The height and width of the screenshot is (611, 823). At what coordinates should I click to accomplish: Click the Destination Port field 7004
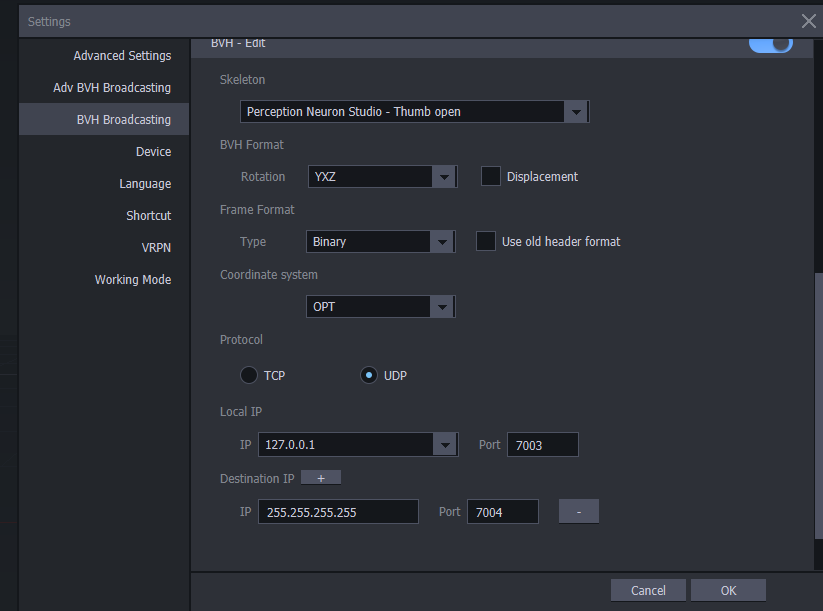tap(503, 512)
